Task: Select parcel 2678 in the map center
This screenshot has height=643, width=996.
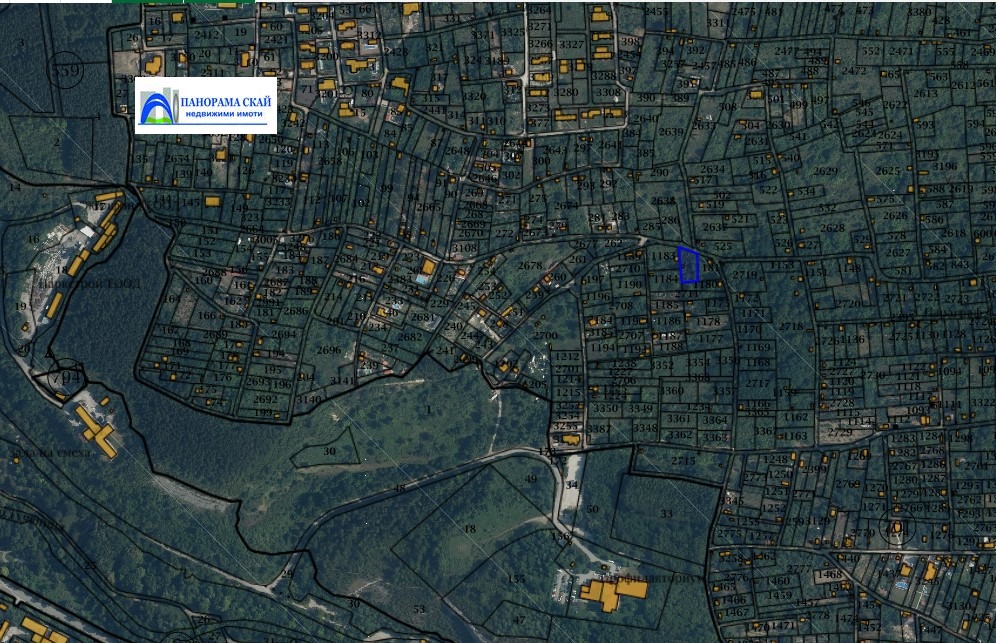Action: pos(530,265)
